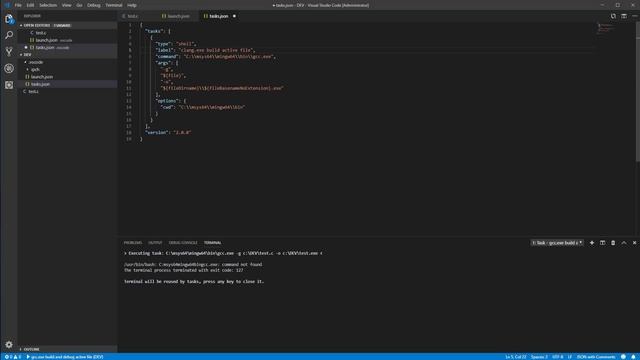Collapse the .vscode folder

[x=67, y=62]
